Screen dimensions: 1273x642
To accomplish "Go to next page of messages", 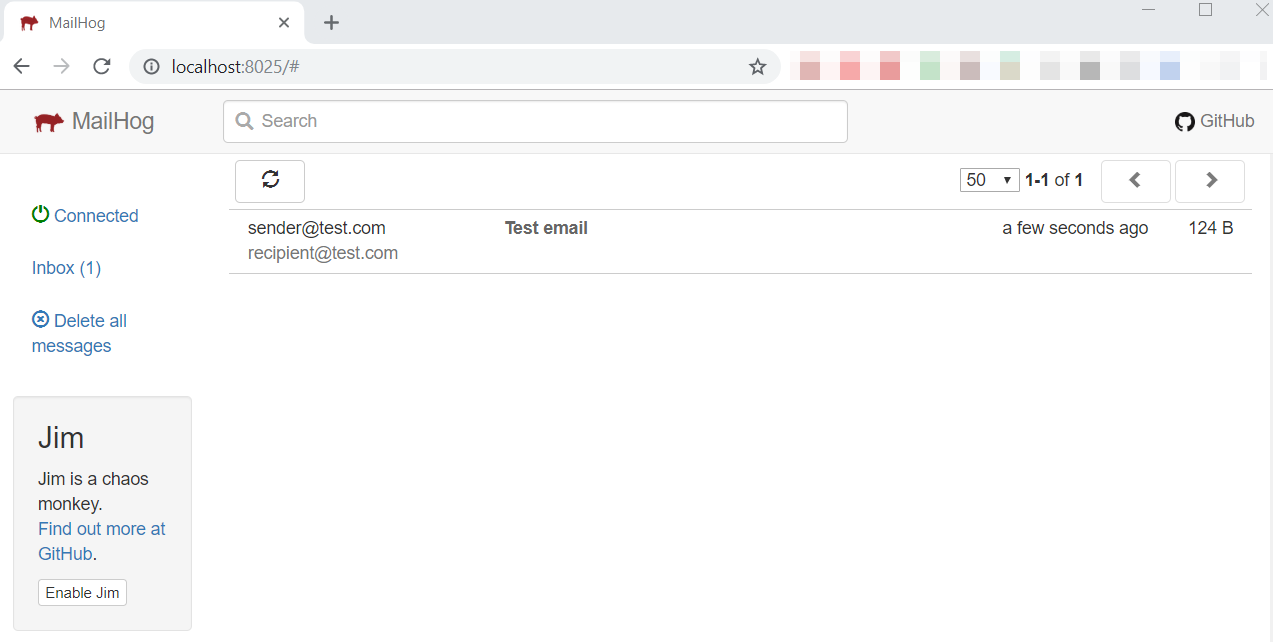I will click(1210, 181).
